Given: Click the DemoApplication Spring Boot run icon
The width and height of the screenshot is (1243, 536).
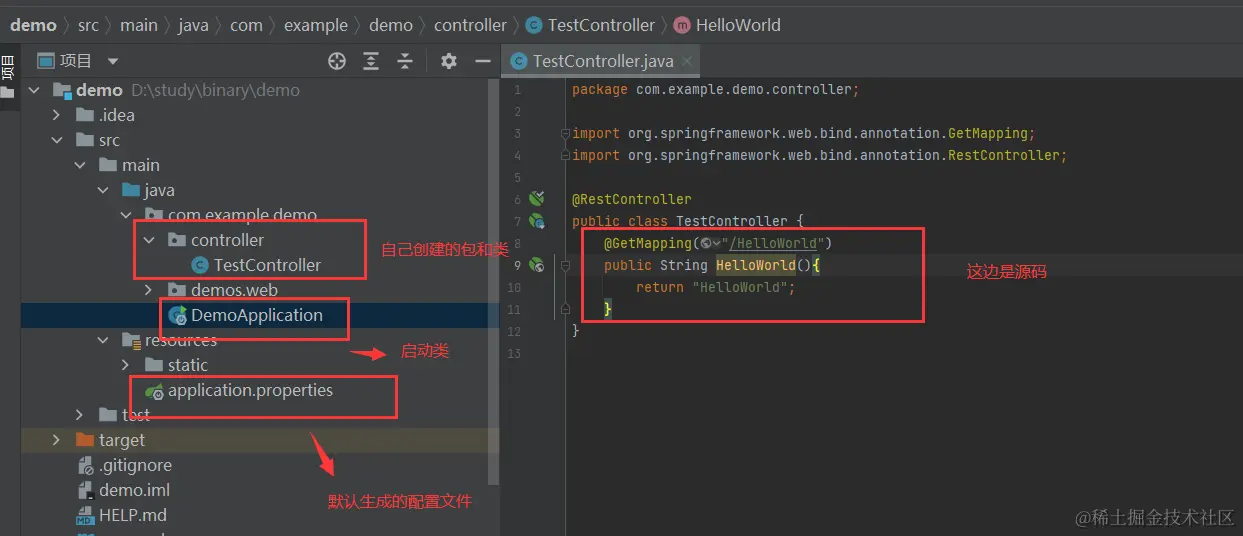Looking at the screenshot, I should (178, 316).
